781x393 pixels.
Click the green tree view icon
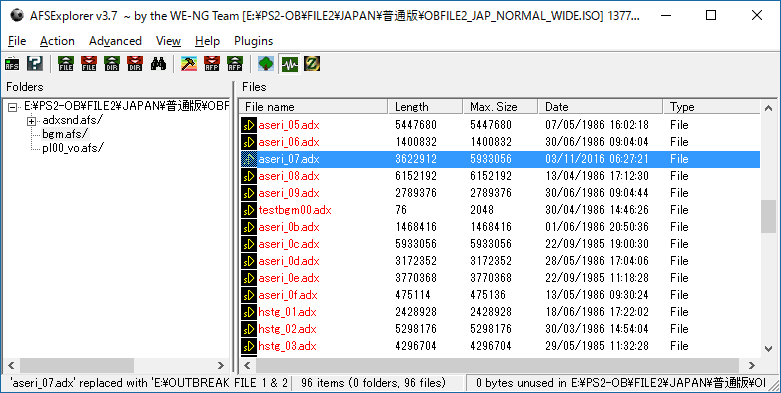point(266,63)
